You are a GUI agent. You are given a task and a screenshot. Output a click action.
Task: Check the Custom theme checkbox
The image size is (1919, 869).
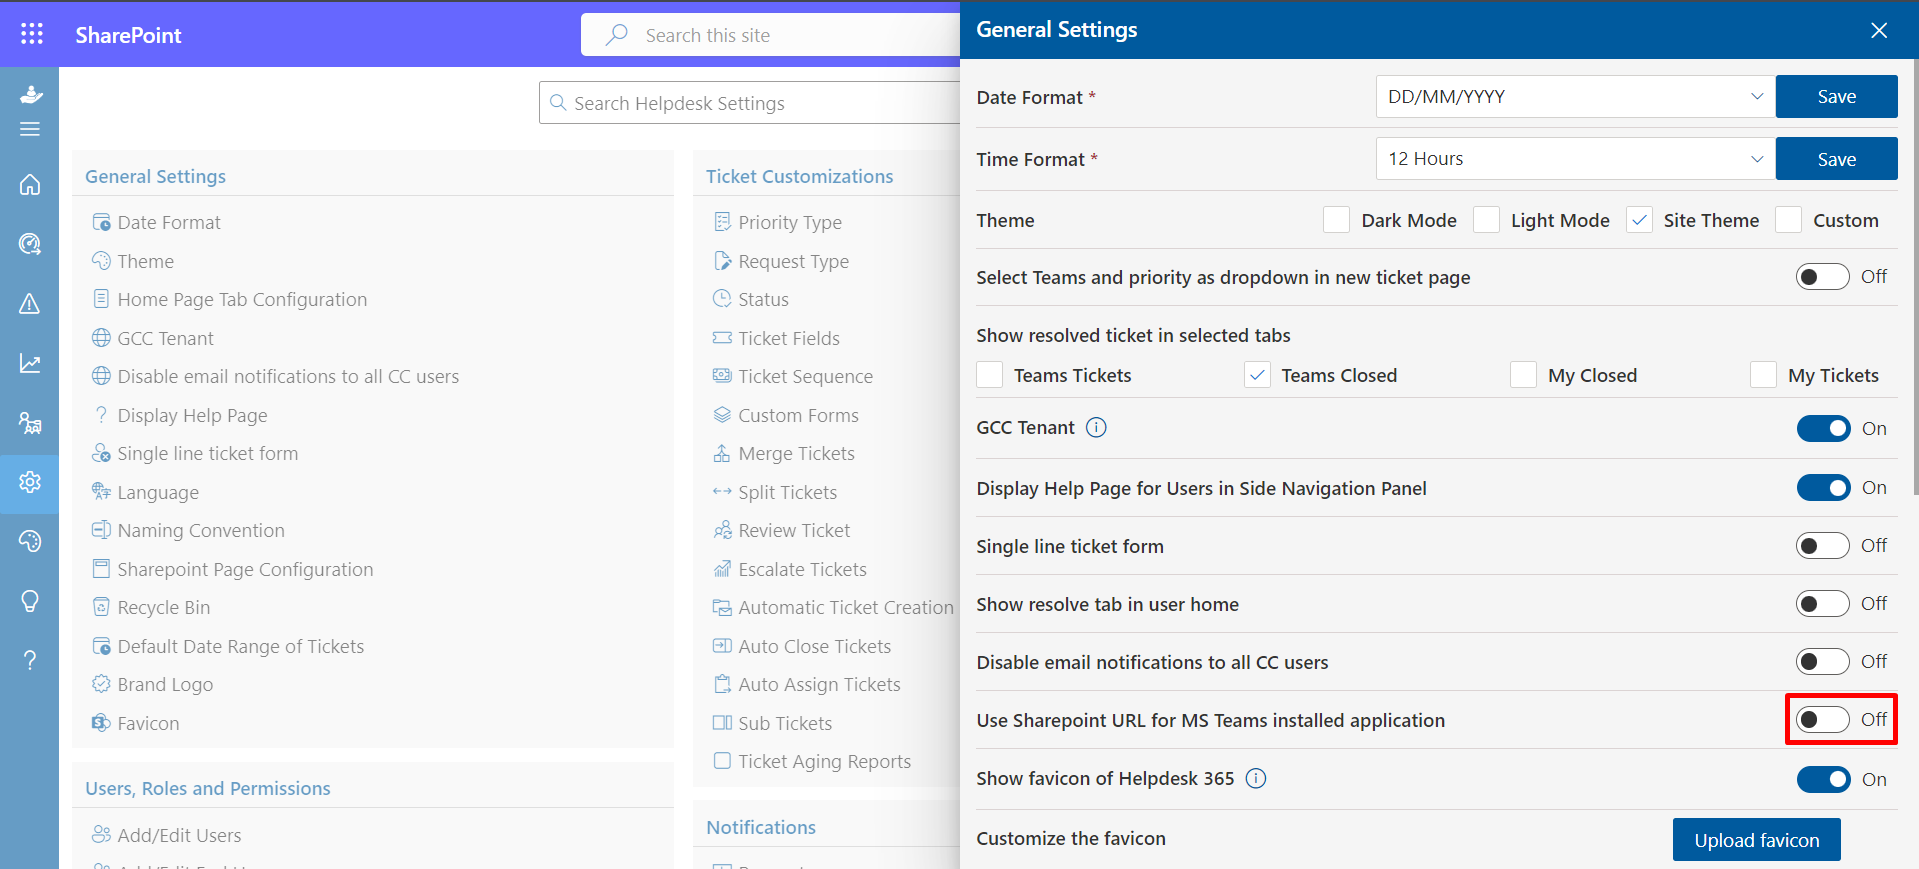1788,220
